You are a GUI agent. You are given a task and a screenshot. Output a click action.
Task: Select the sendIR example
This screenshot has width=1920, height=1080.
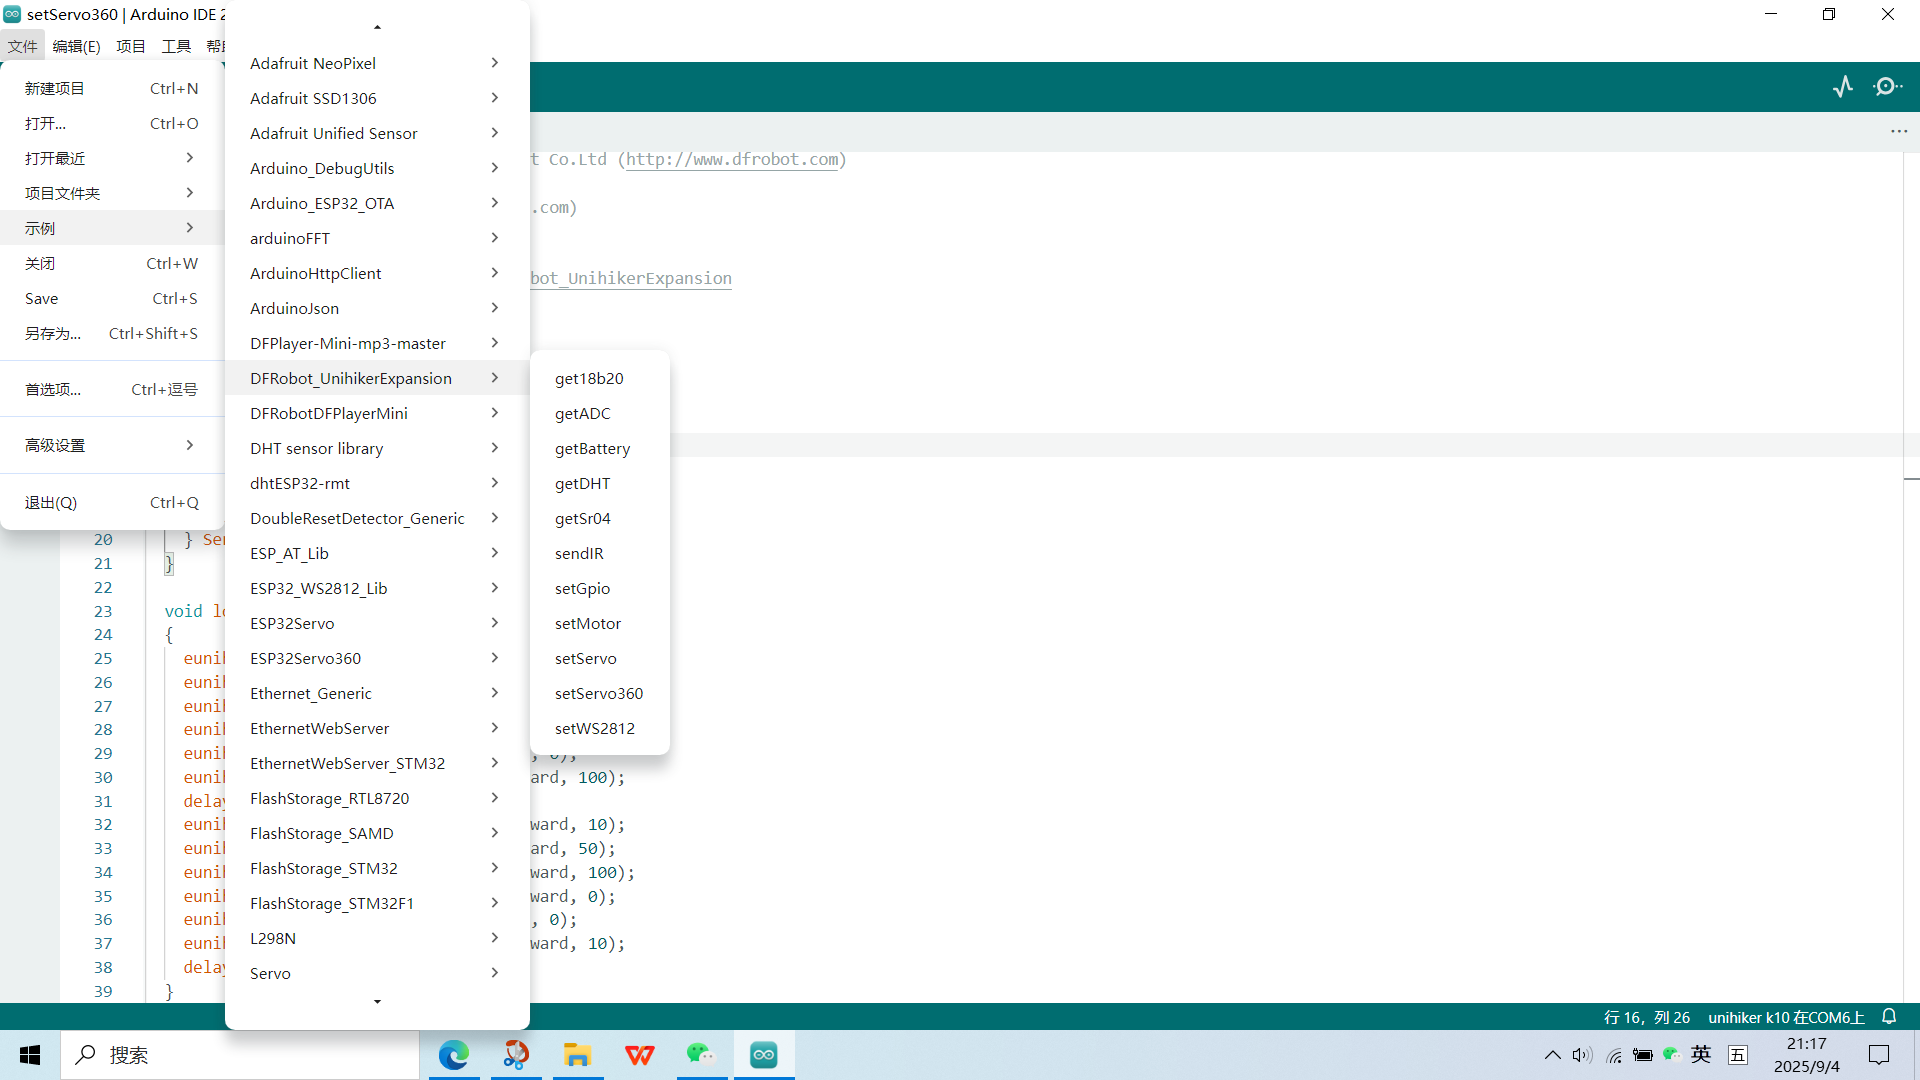(599, 553)
